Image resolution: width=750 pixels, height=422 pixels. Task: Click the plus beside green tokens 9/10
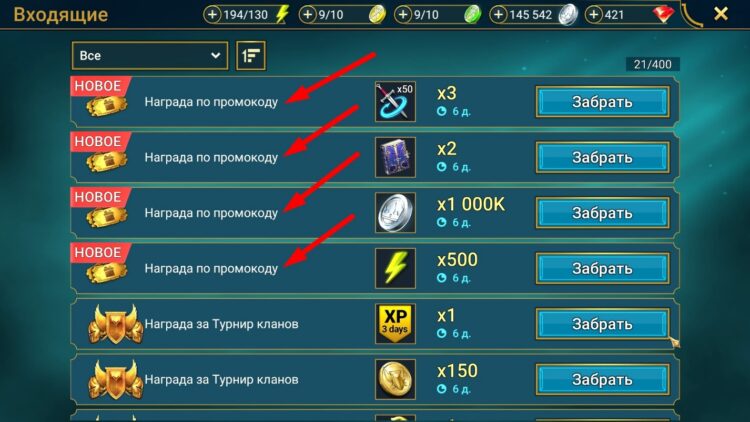[x=403, y=15]
